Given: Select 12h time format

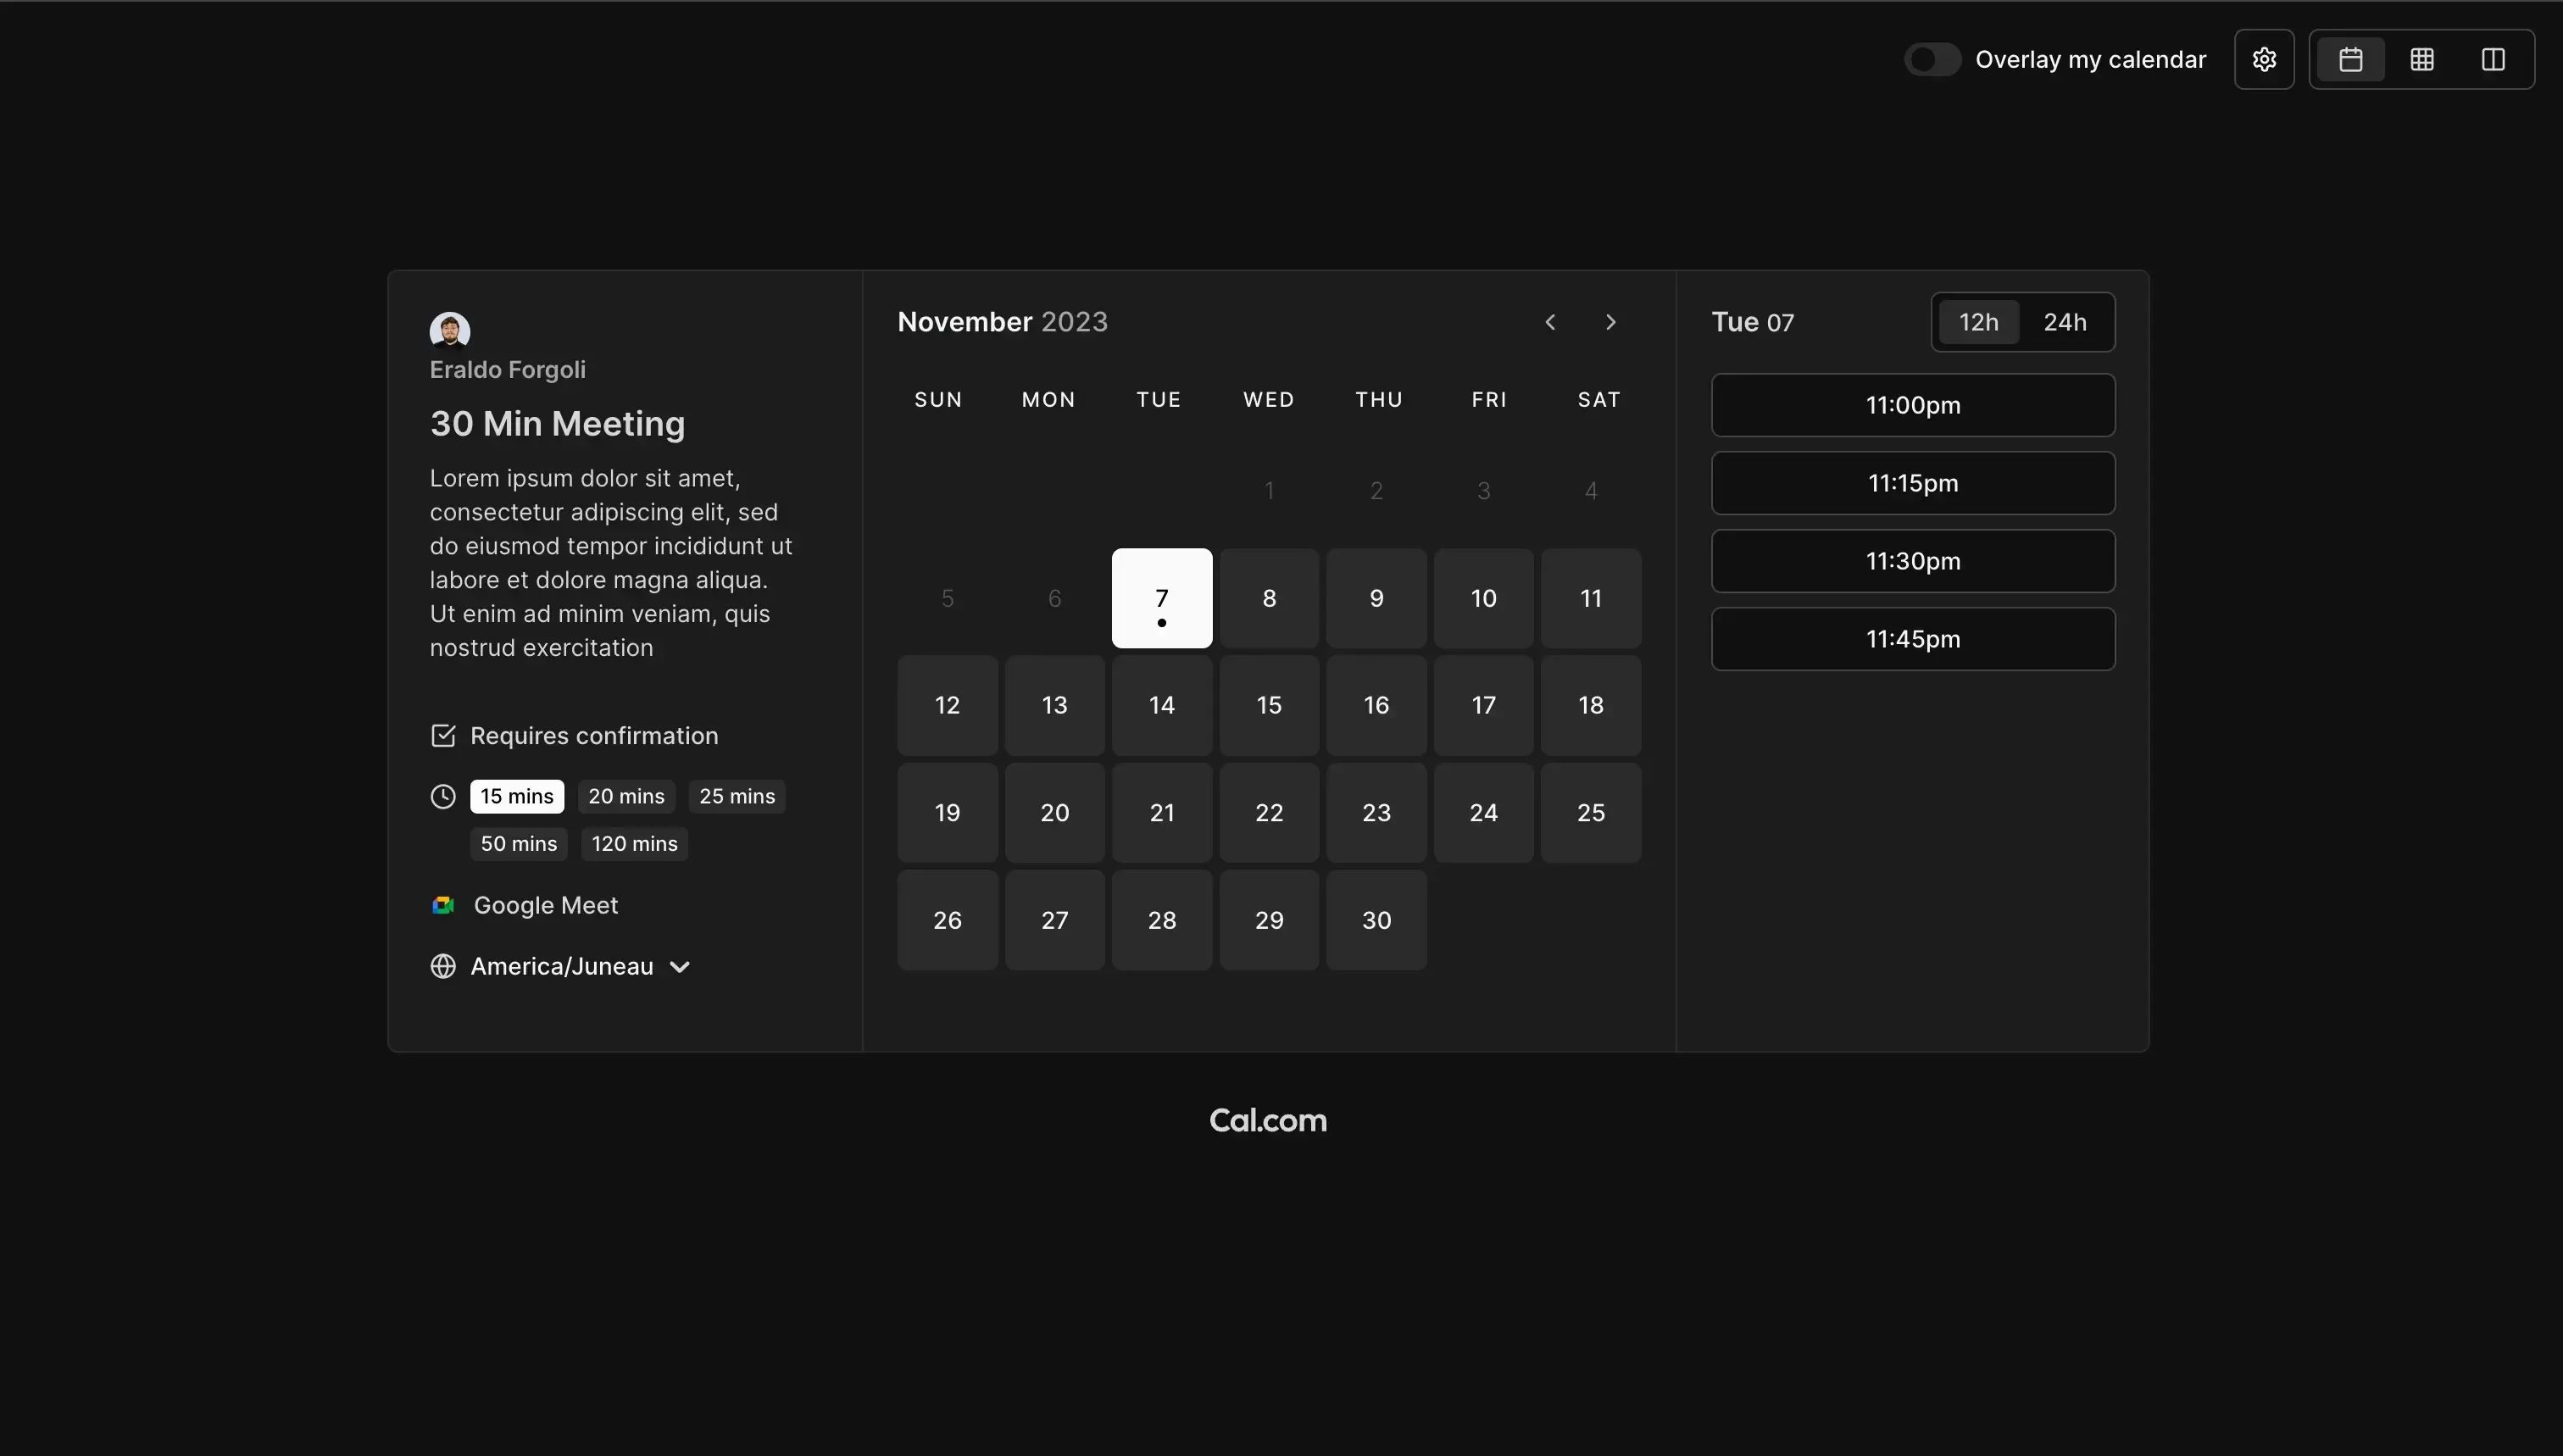Looking at the screenshot, I should pos(1978,322).
